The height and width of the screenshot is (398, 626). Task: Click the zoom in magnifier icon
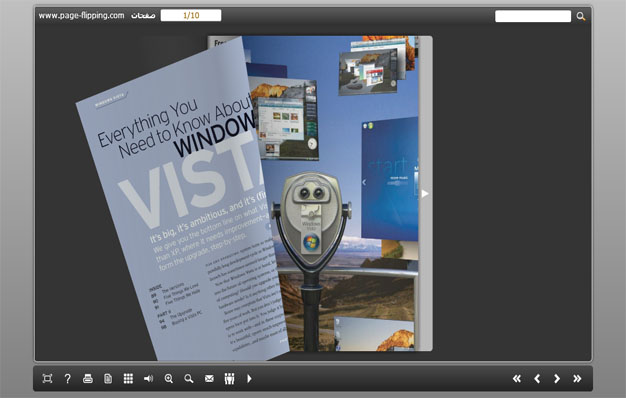(168, 378)
